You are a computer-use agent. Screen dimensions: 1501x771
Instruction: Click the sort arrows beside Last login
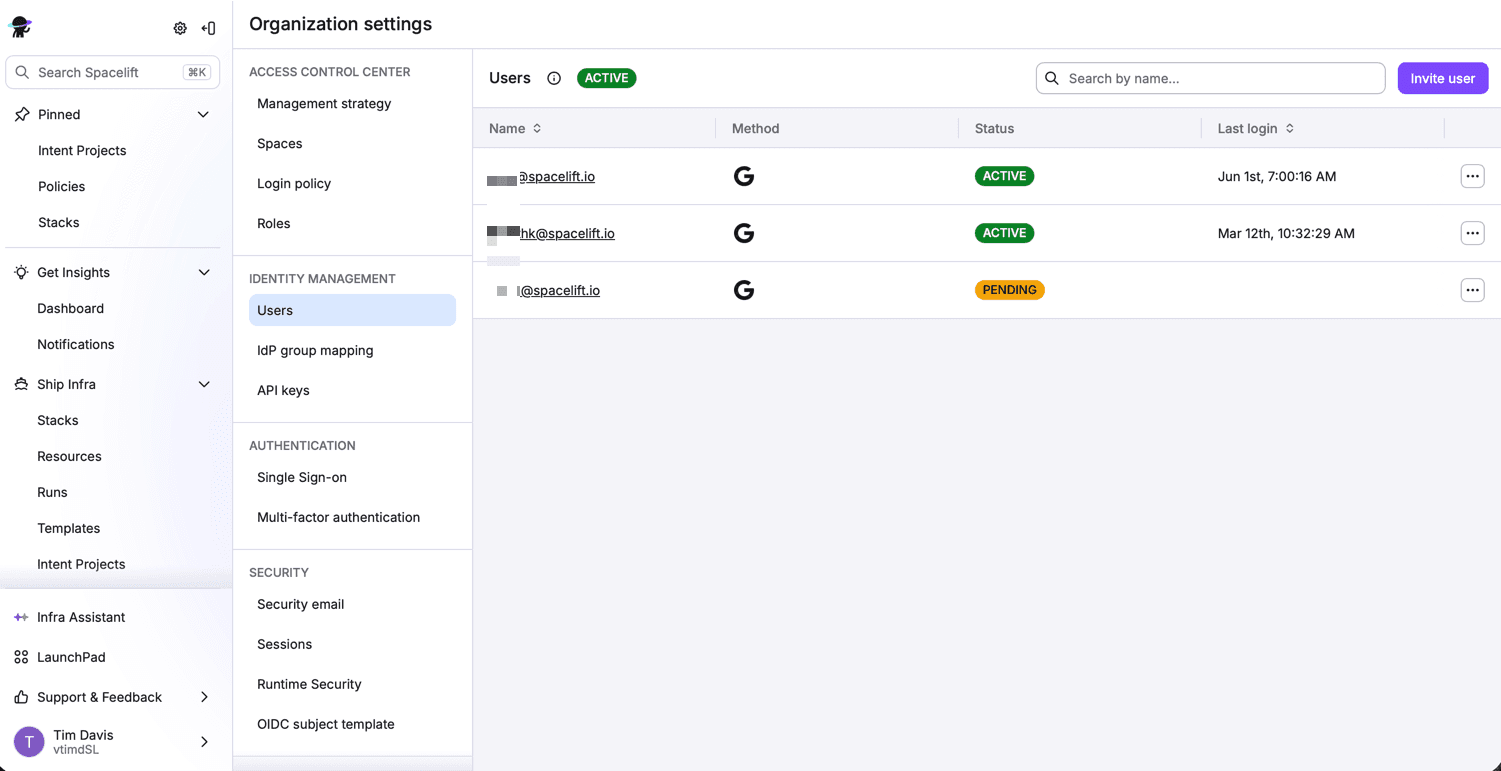click(1290, 128)
